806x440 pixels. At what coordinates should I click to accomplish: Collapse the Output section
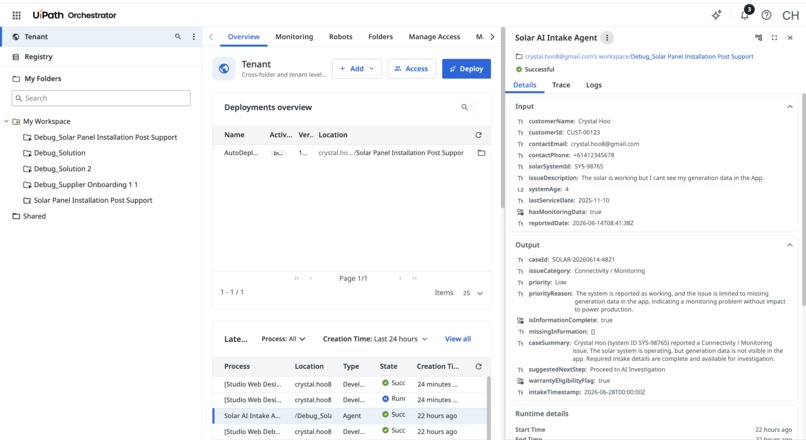click(x=790, y=245)
